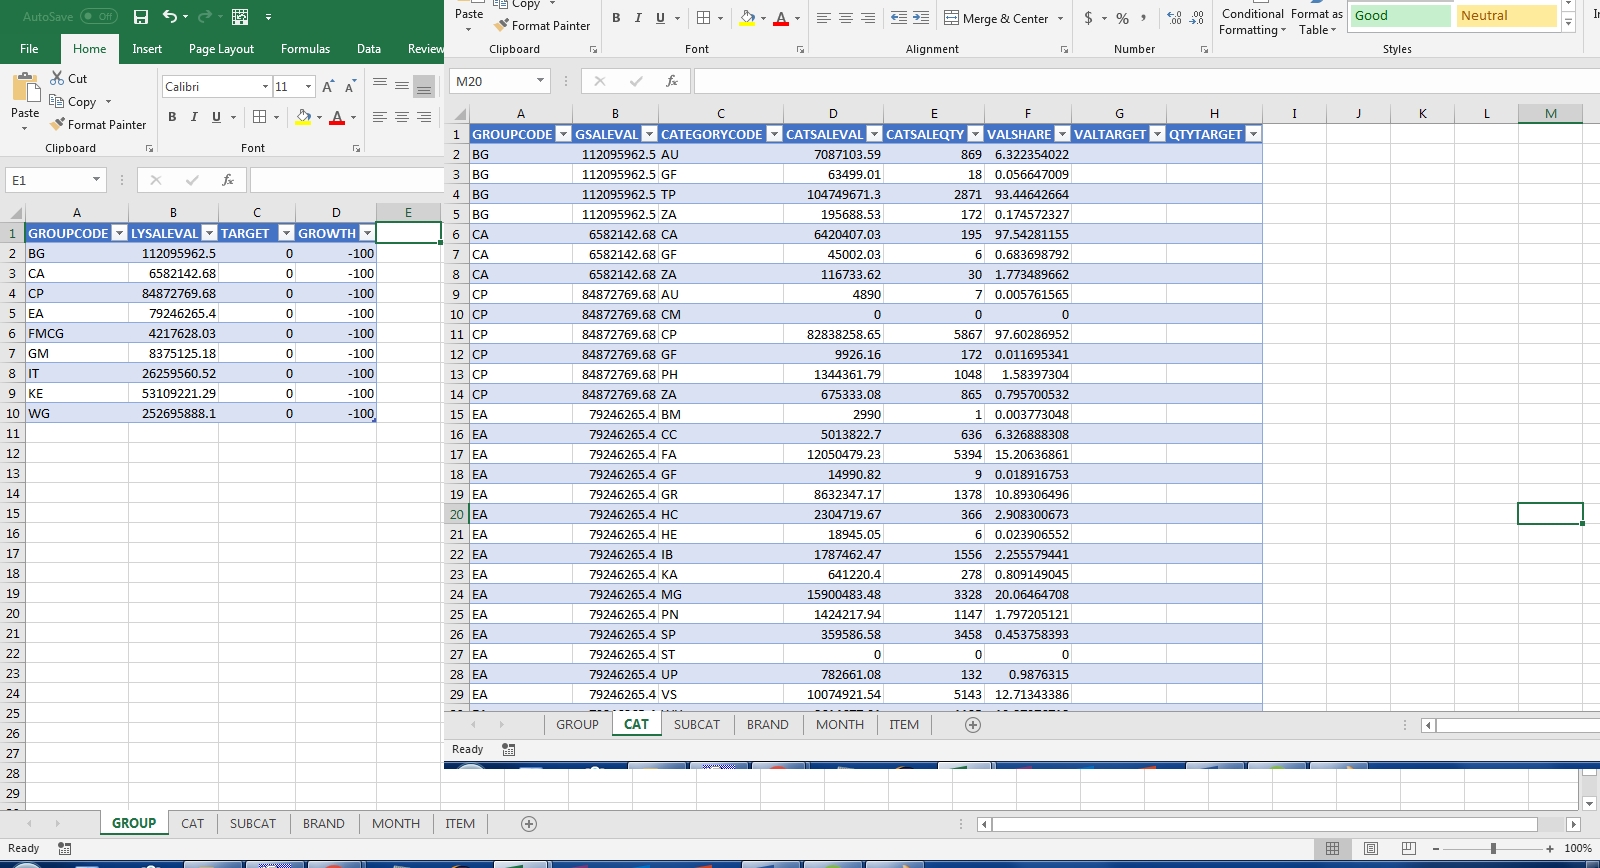Switch to MONTH sheet in M20 window
The height and width of the screenshot is (868, 1600).
tap(840, 725)
